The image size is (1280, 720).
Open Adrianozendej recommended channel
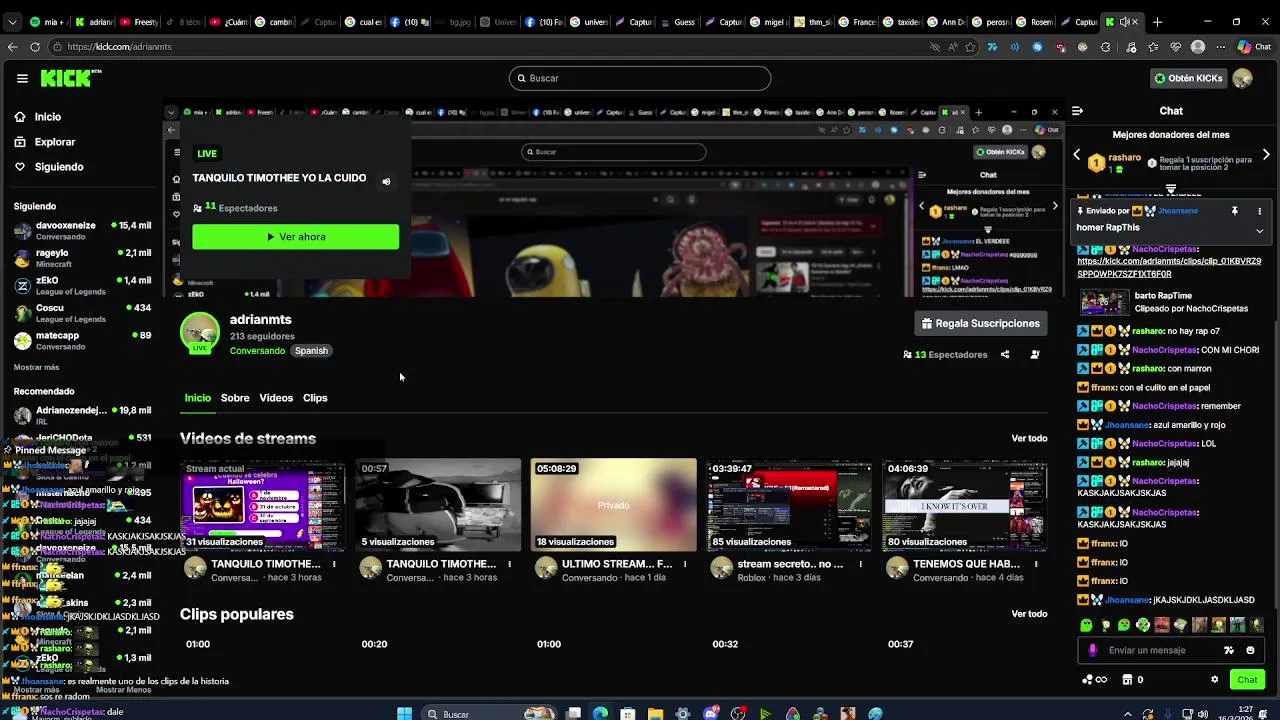coord(82,415)
